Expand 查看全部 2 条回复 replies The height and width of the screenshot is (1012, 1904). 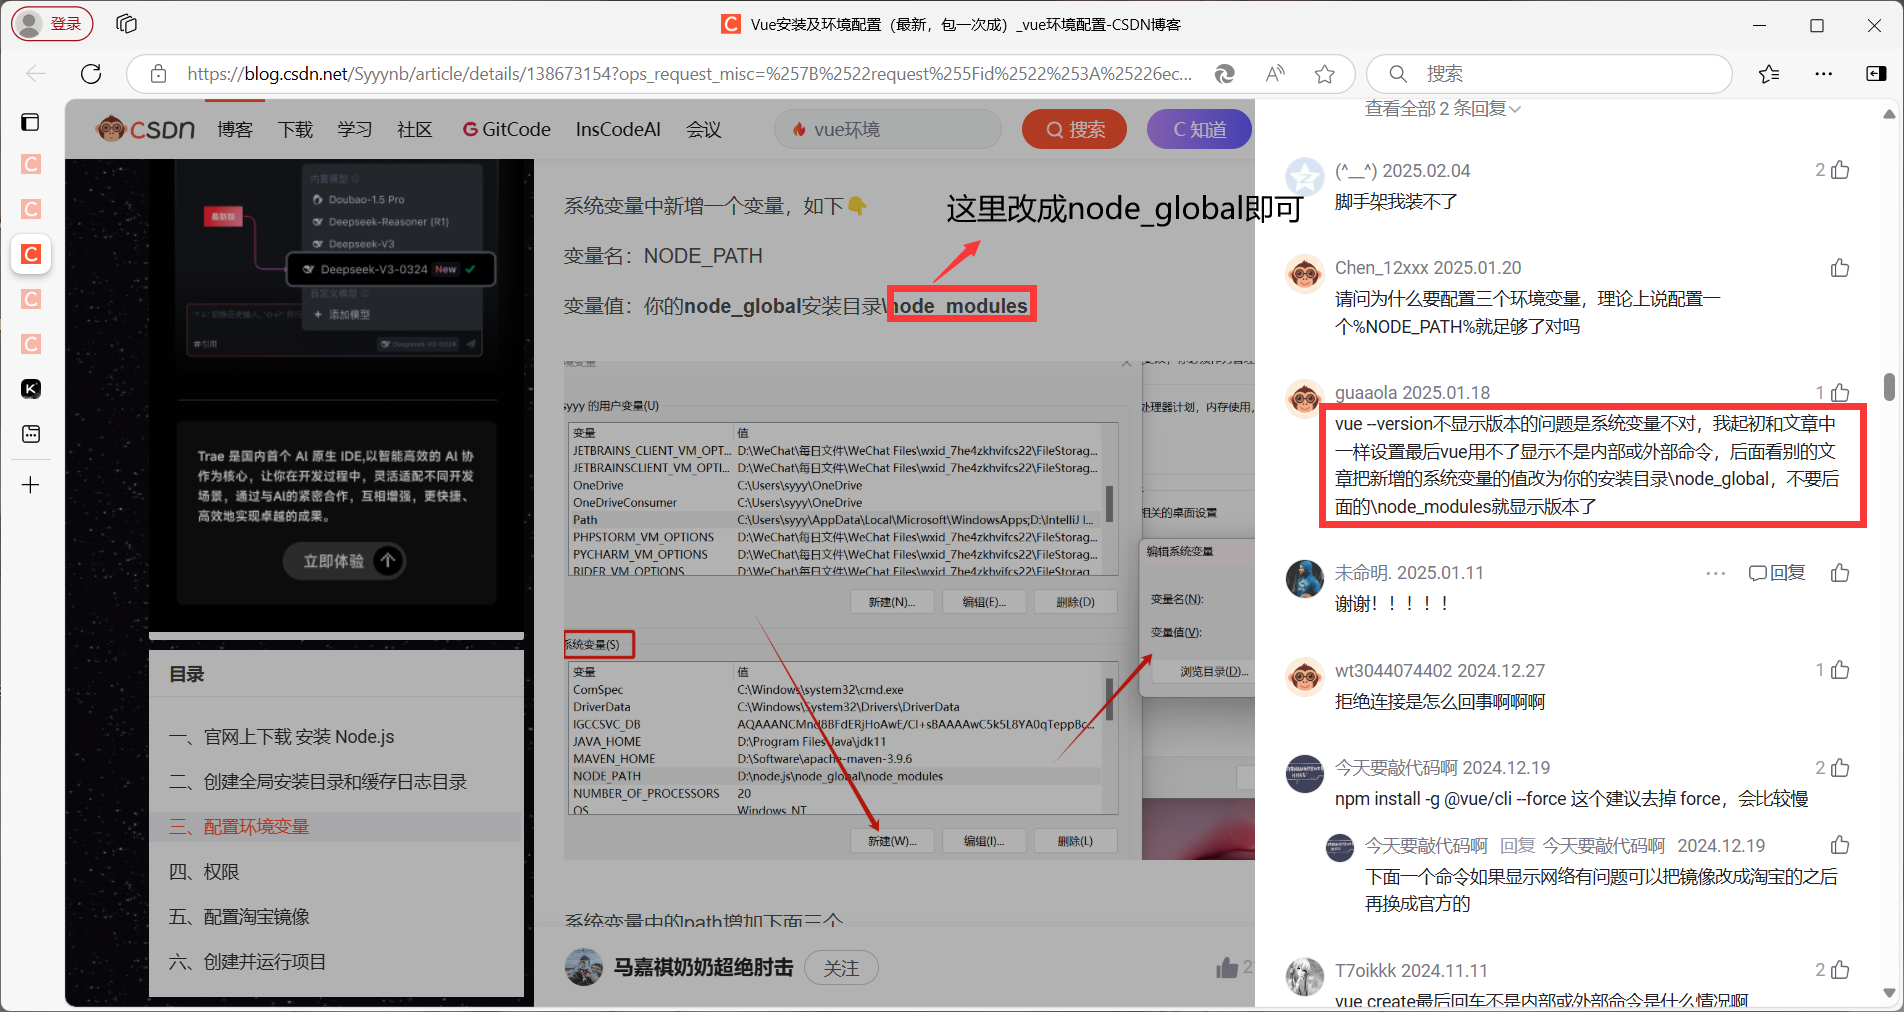tap(1443, 108)
